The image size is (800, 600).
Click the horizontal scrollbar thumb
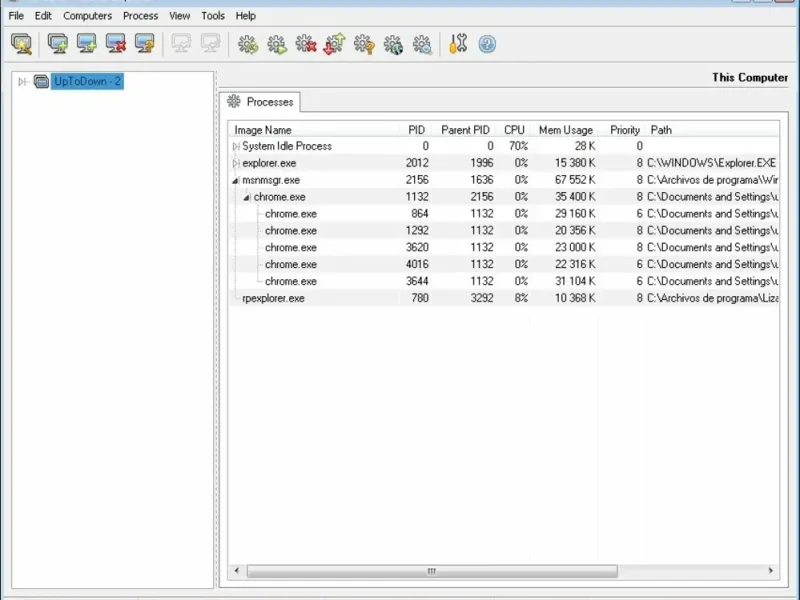432,571
